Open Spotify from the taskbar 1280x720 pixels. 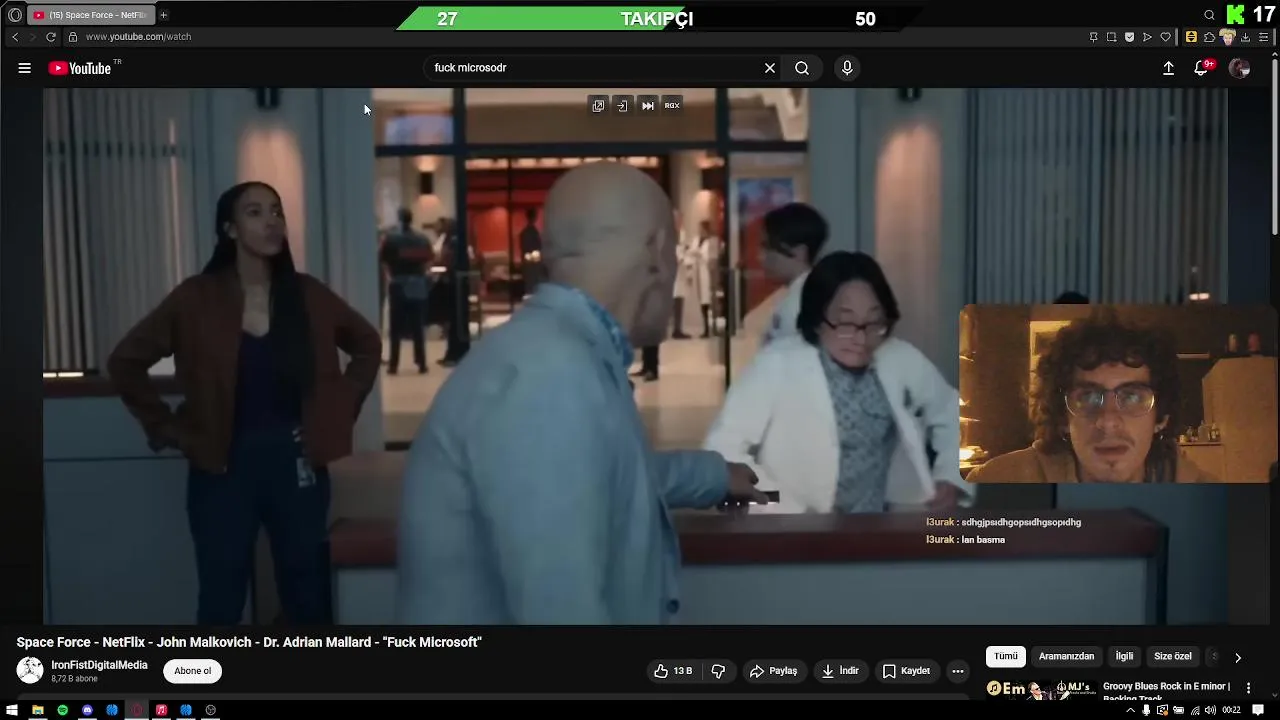point(62,710)
